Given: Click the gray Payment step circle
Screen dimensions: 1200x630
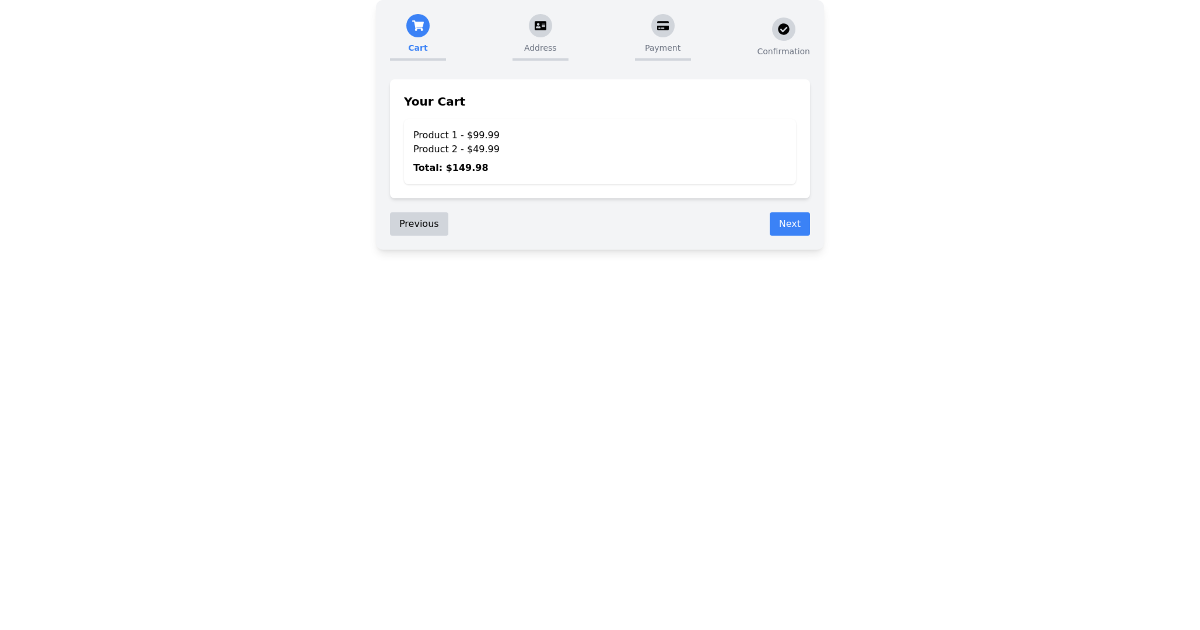Looking at the screenshot, I should pos(663,25).
